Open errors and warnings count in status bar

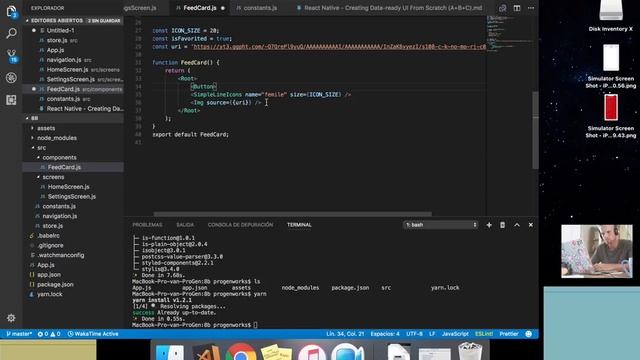pyautogui.click(x=49, y=334)
